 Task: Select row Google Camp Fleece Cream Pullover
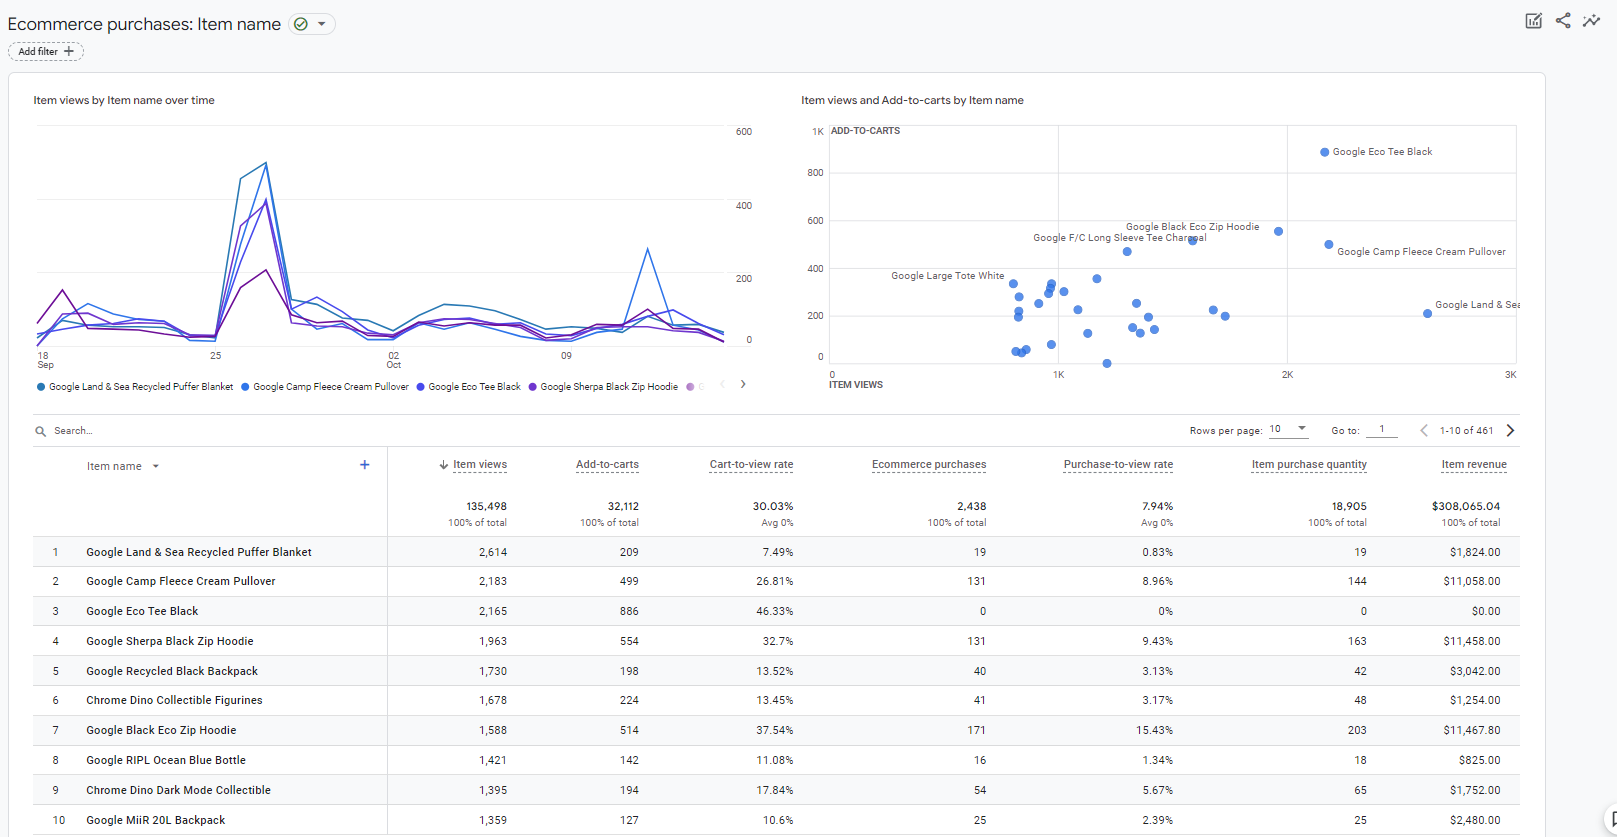776,581
